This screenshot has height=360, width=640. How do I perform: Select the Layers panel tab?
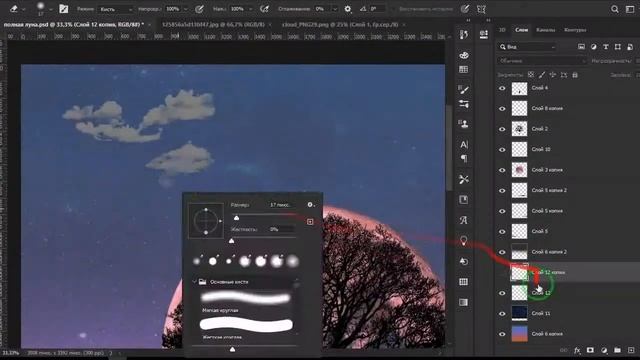click(x=521, y=30)
